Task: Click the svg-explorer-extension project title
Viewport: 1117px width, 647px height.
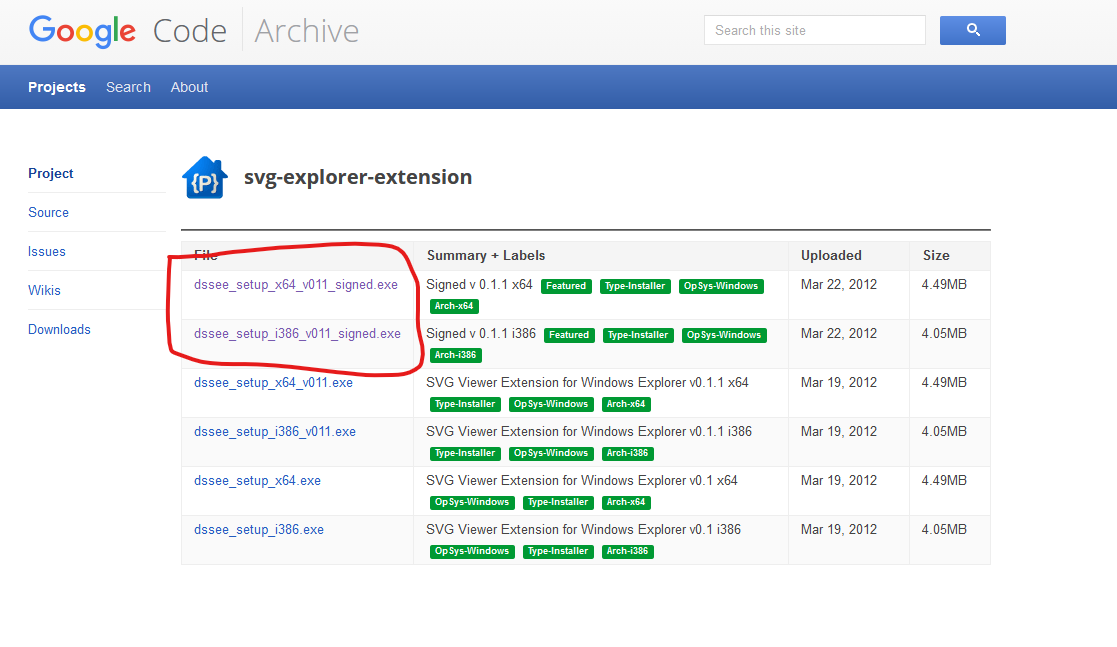Action: [x=358, y=177]
